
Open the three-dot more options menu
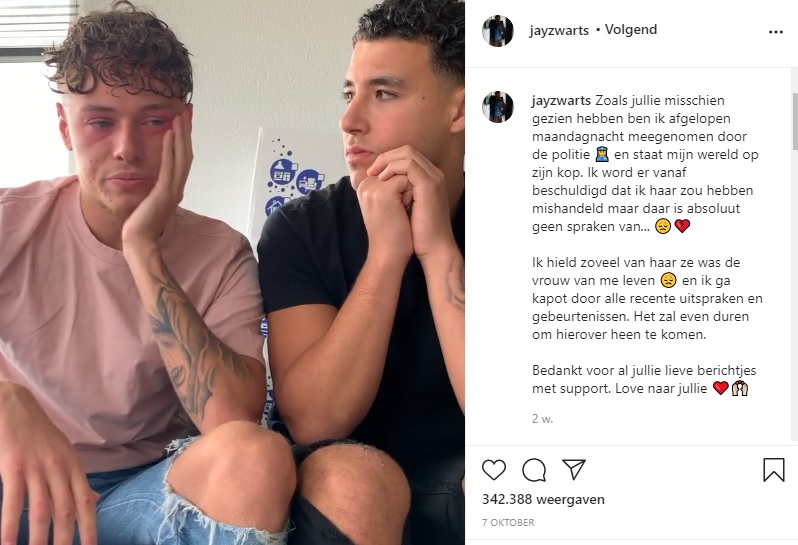[776, 32]
